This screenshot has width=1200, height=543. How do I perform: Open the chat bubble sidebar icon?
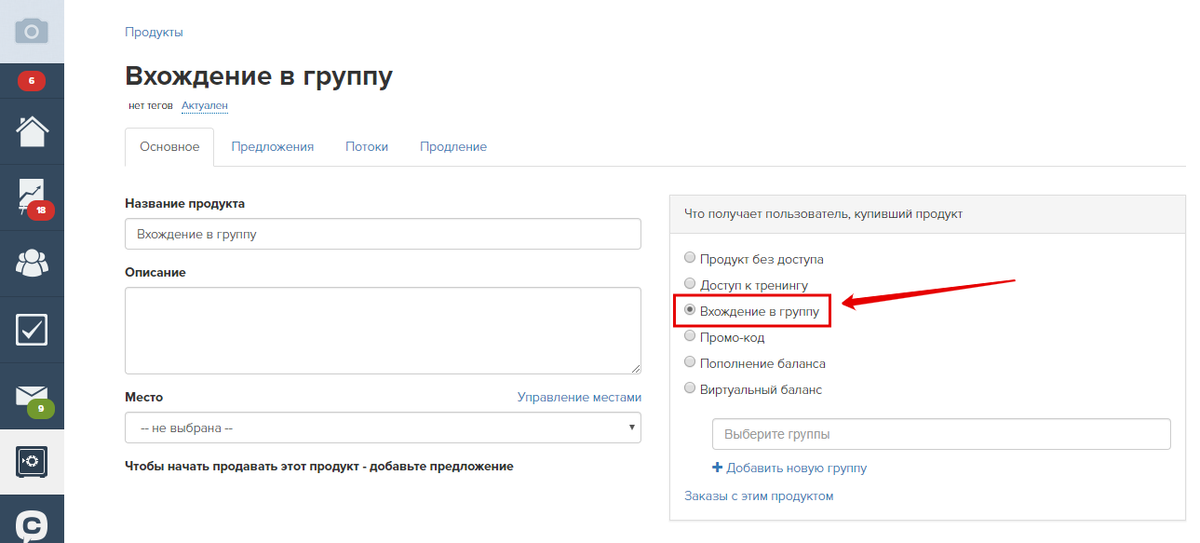pyautogui.click(x=32, y=523)
